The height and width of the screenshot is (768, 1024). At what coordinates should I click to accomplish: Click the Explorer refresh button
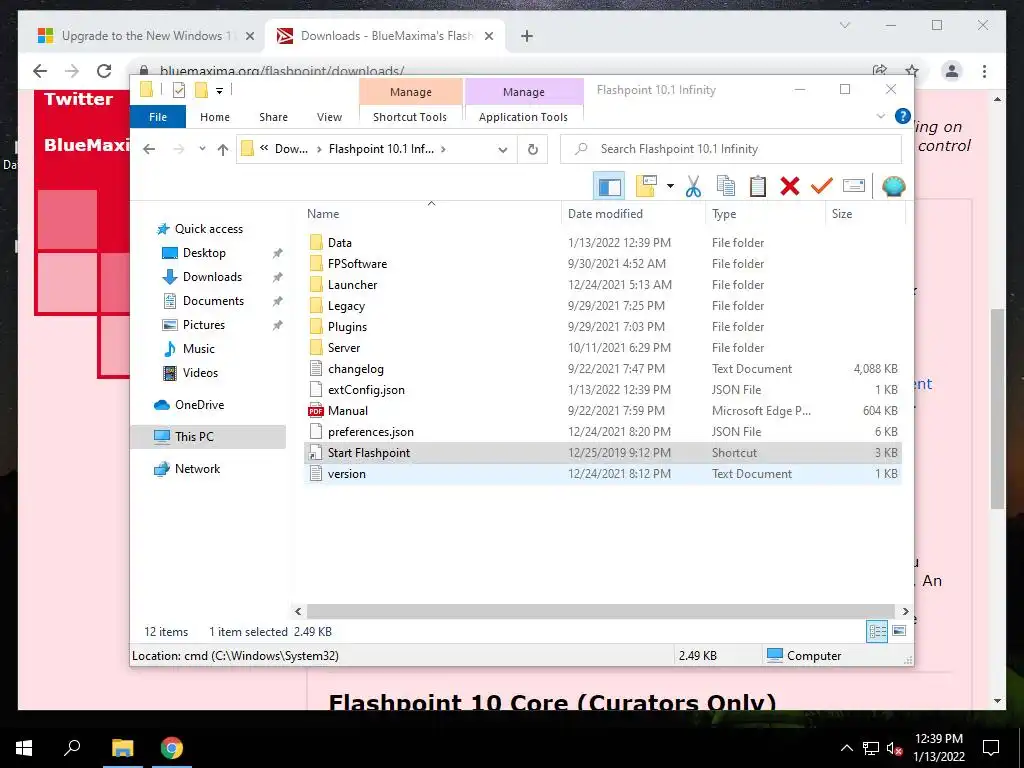[x=533, y=150]
